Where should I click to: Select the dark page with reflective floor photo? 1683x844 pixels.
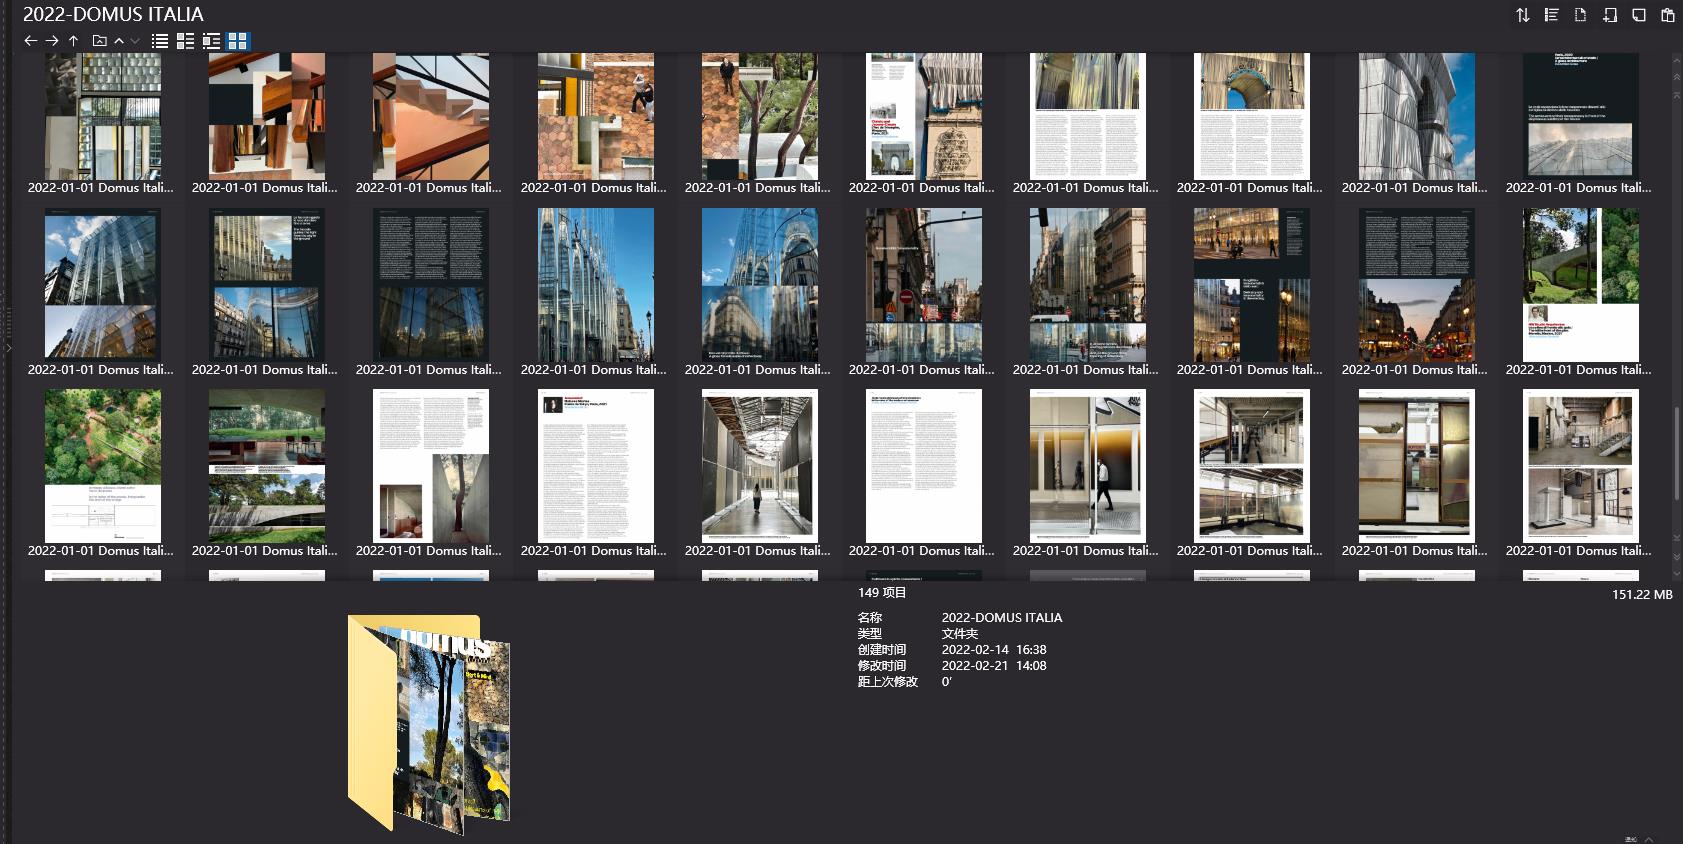(1580, 116)
